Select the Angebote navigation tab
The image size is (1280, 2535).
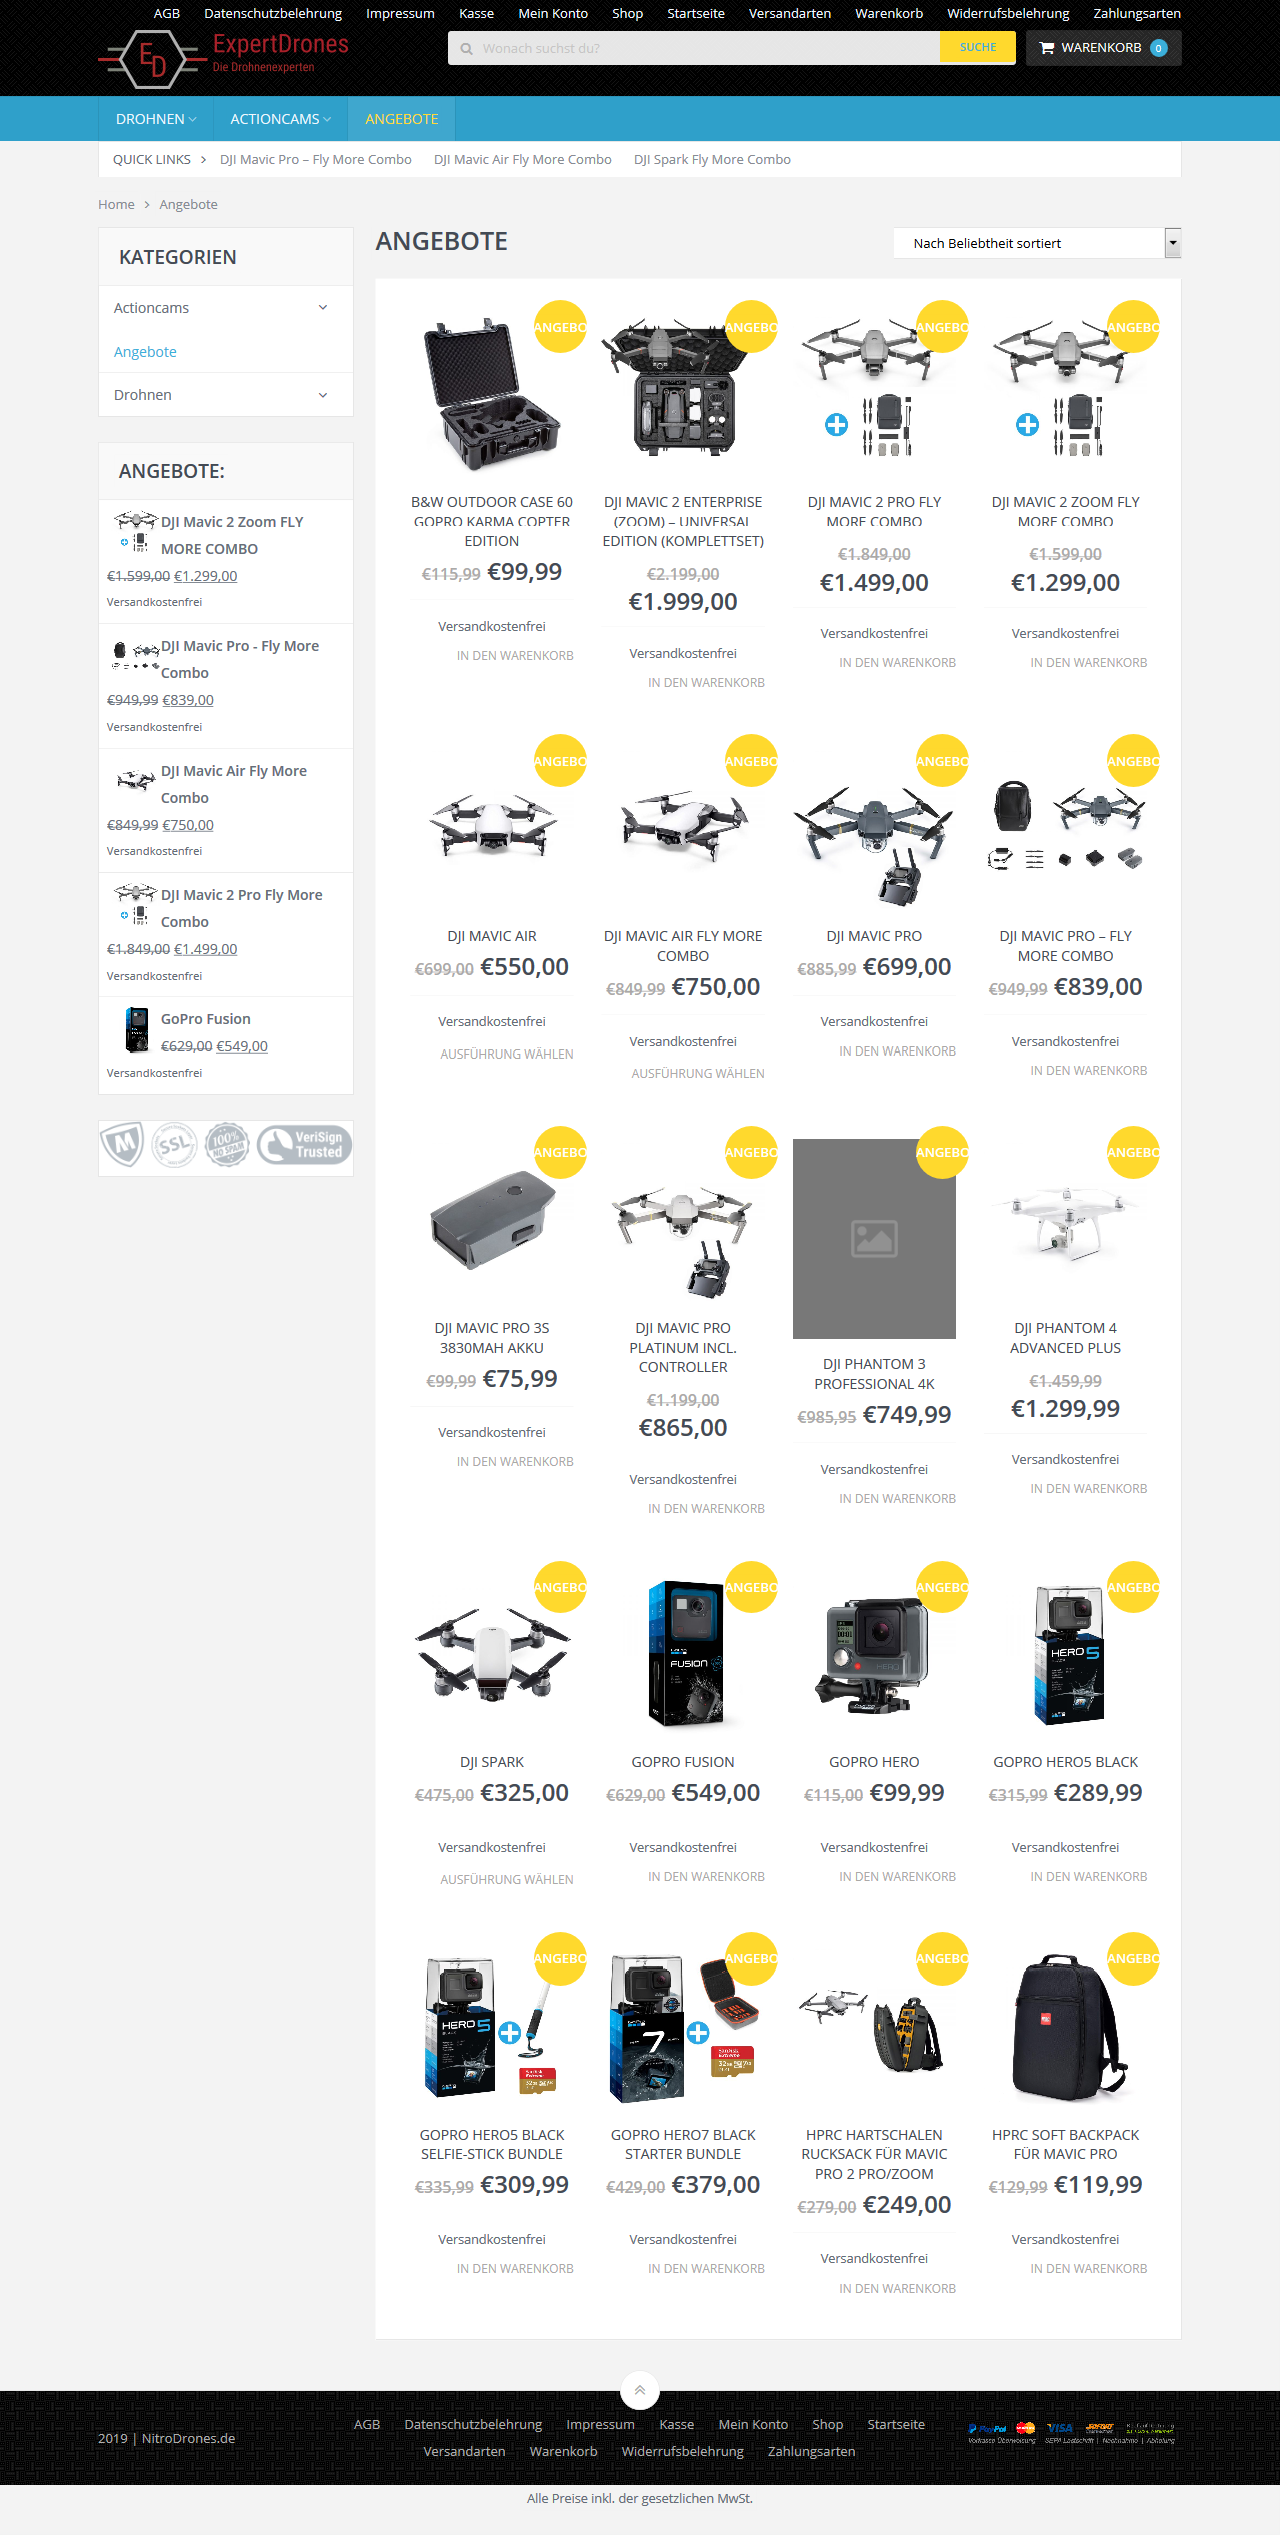pyautogui.click(x=401, y=119)
